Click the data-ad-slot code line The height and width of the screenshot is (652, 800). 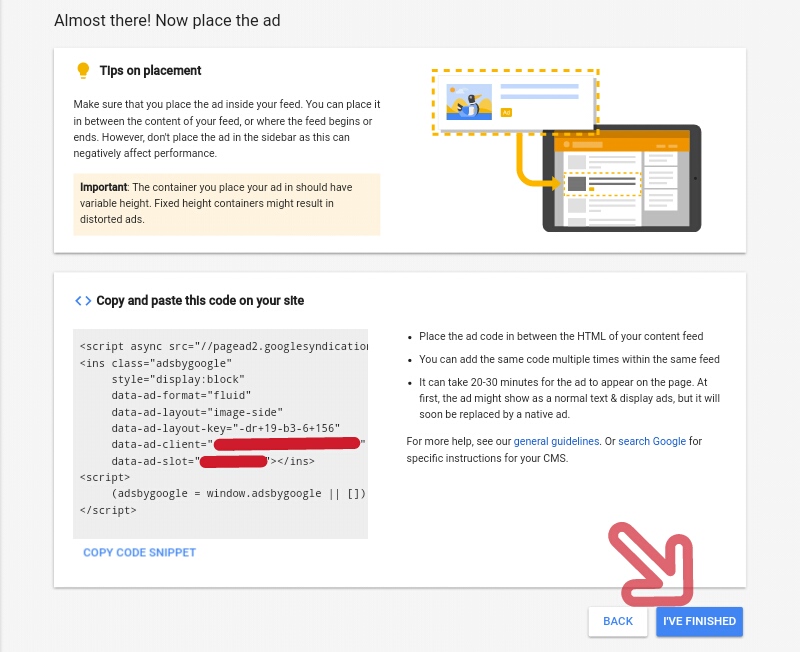pyautogui.click(x=213, y=461)
